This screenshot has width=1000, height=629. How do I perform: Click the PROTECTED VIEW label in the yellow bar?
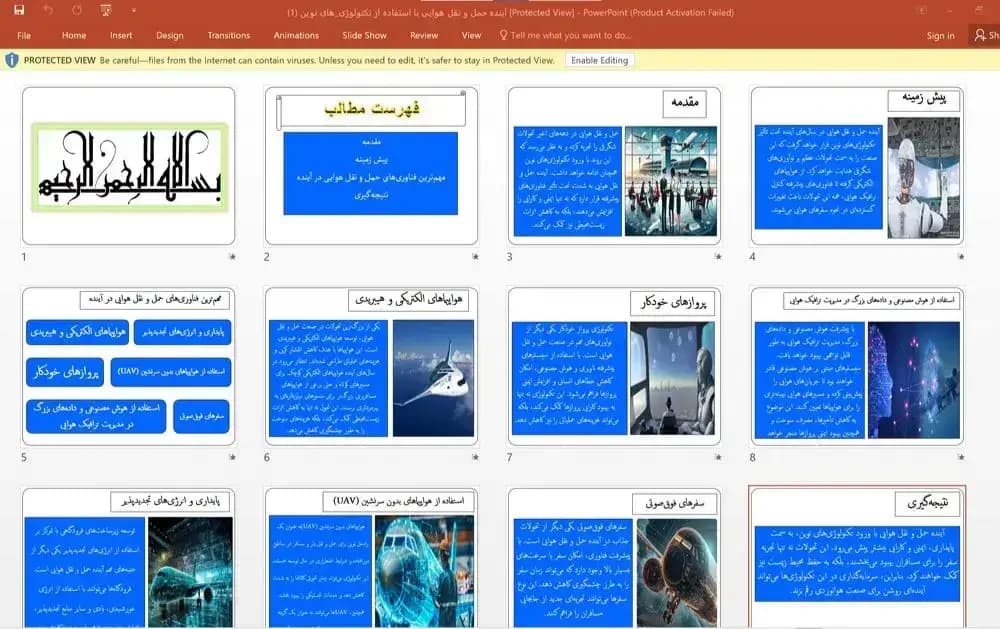tap(59, 60)
